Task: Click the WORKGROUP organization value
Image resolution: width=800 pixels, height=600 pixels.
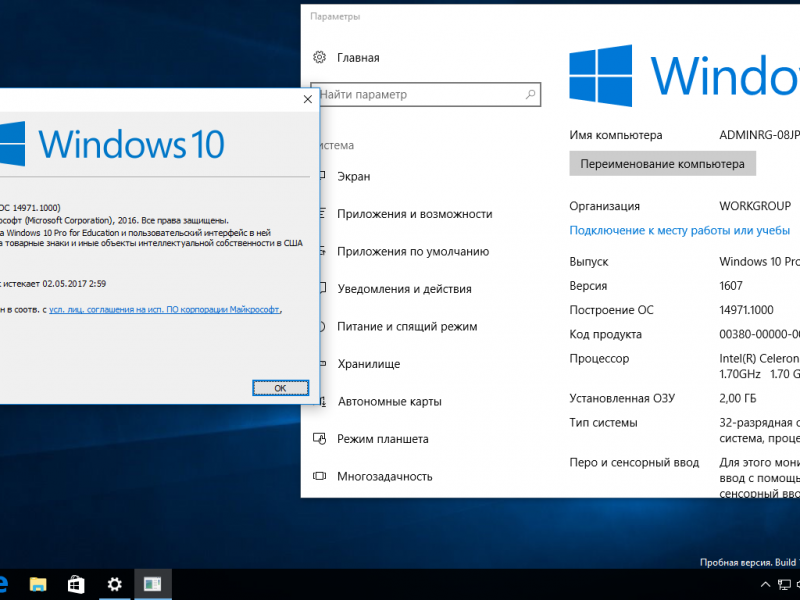Action: [755, 206]
